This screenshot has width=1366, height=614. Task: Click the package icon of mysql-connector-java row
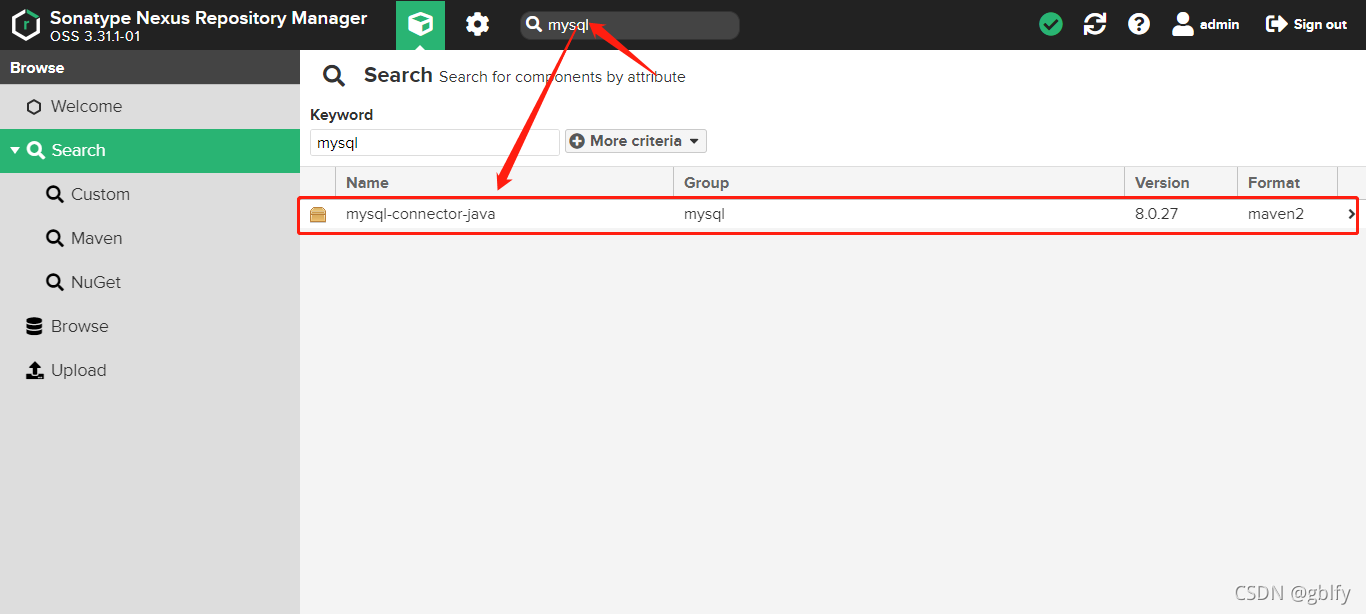pos(318,214)
